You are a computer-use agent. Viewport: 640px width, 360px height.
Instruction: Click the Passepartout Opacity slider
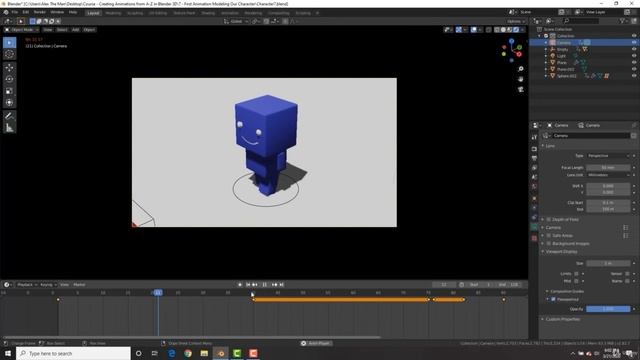tap(608, 309)
